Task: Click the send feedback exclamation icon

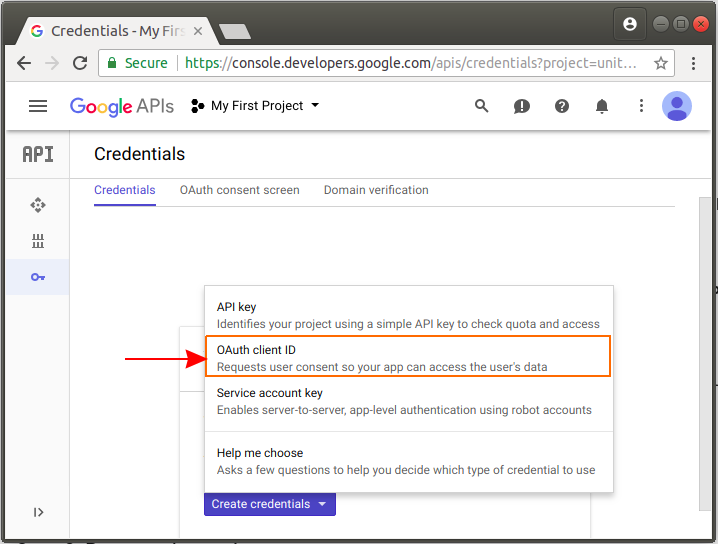Action: click(522, 106)
